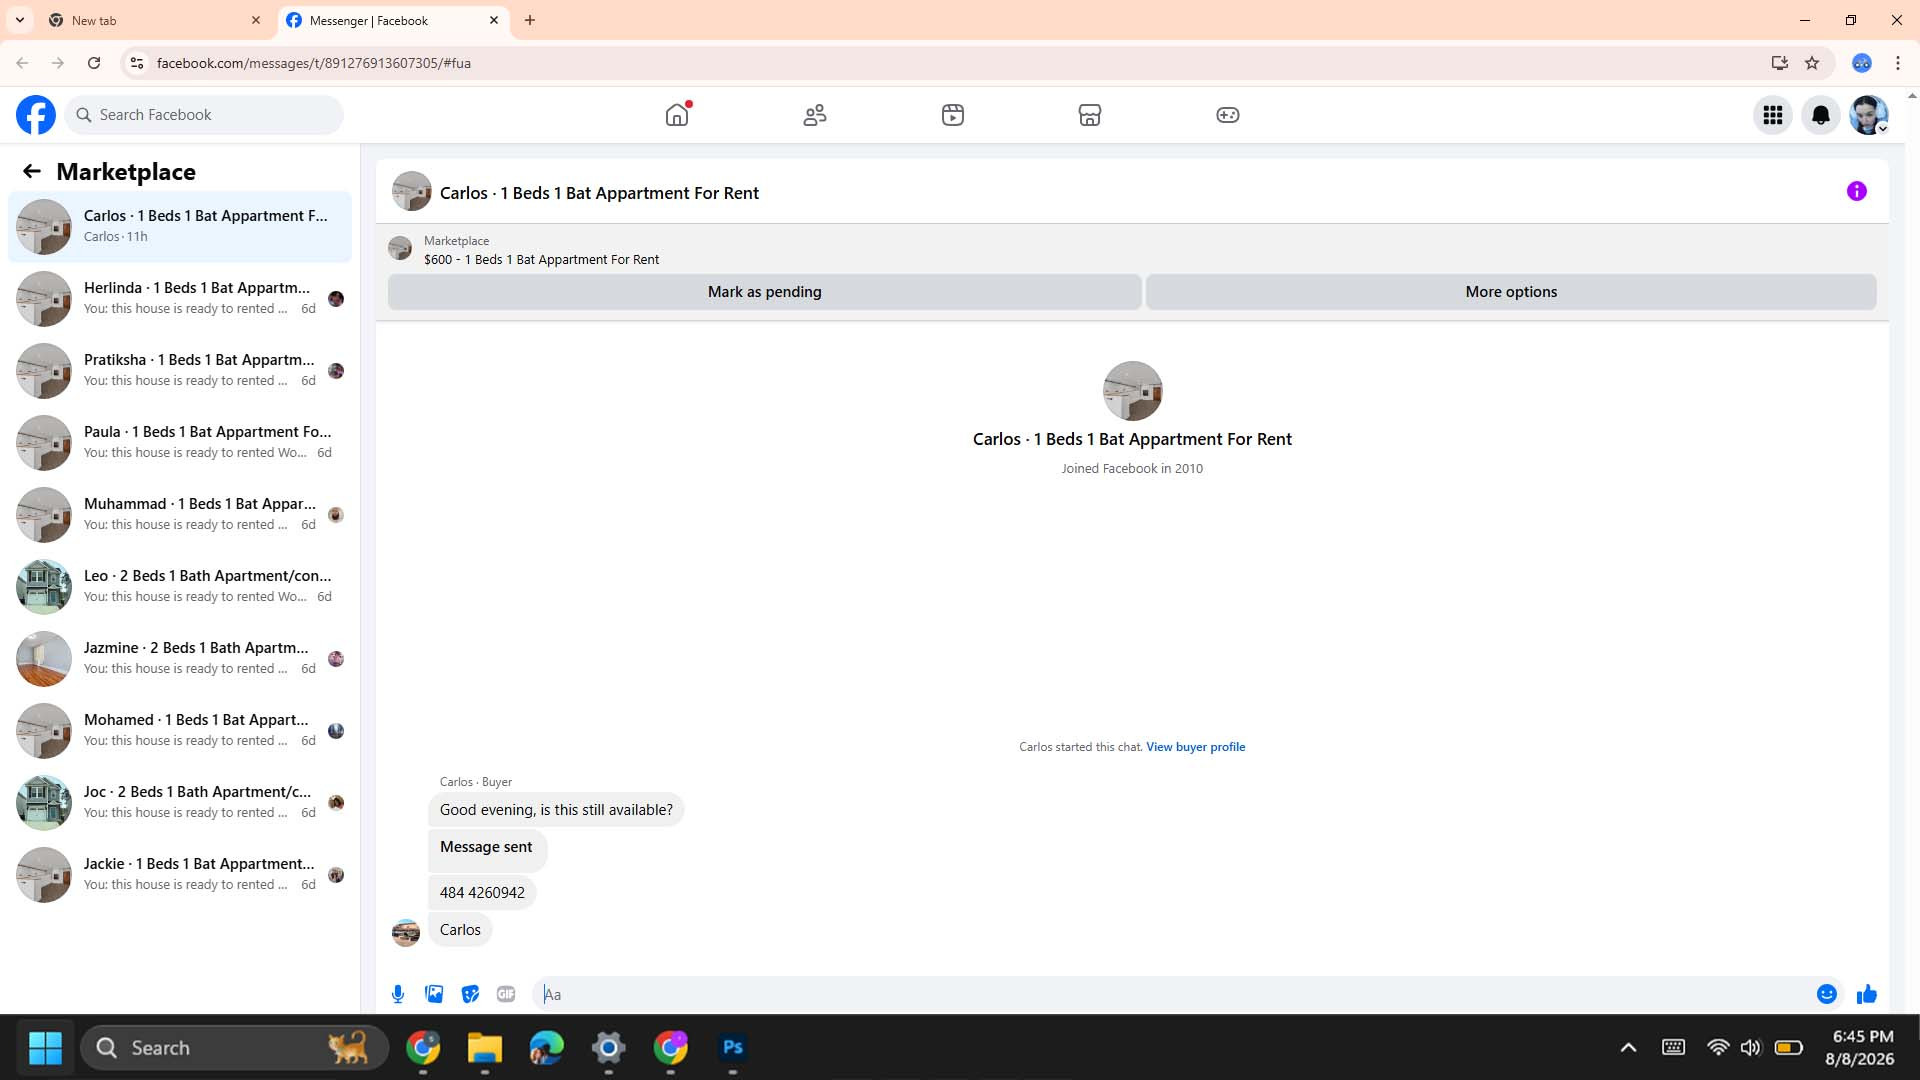View site information in address bar

pos(137,63)
